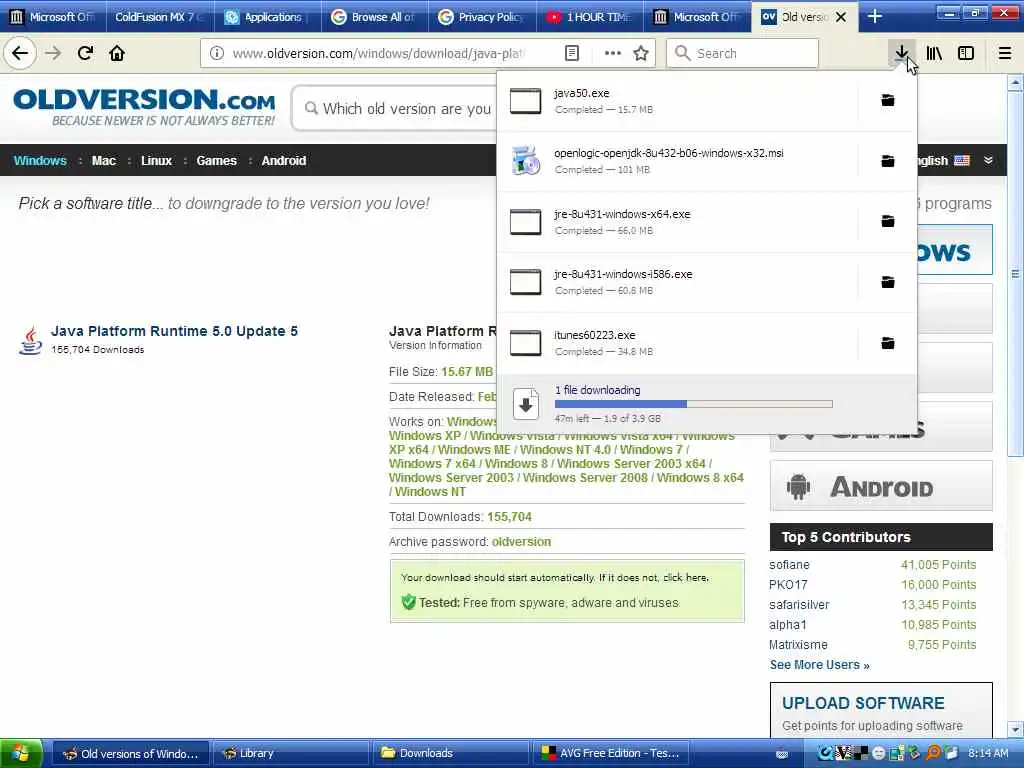1024x768 pixels.
Task: Open contributor PKO17 profile
Action: pyautogui.click(x=788, y=585)
